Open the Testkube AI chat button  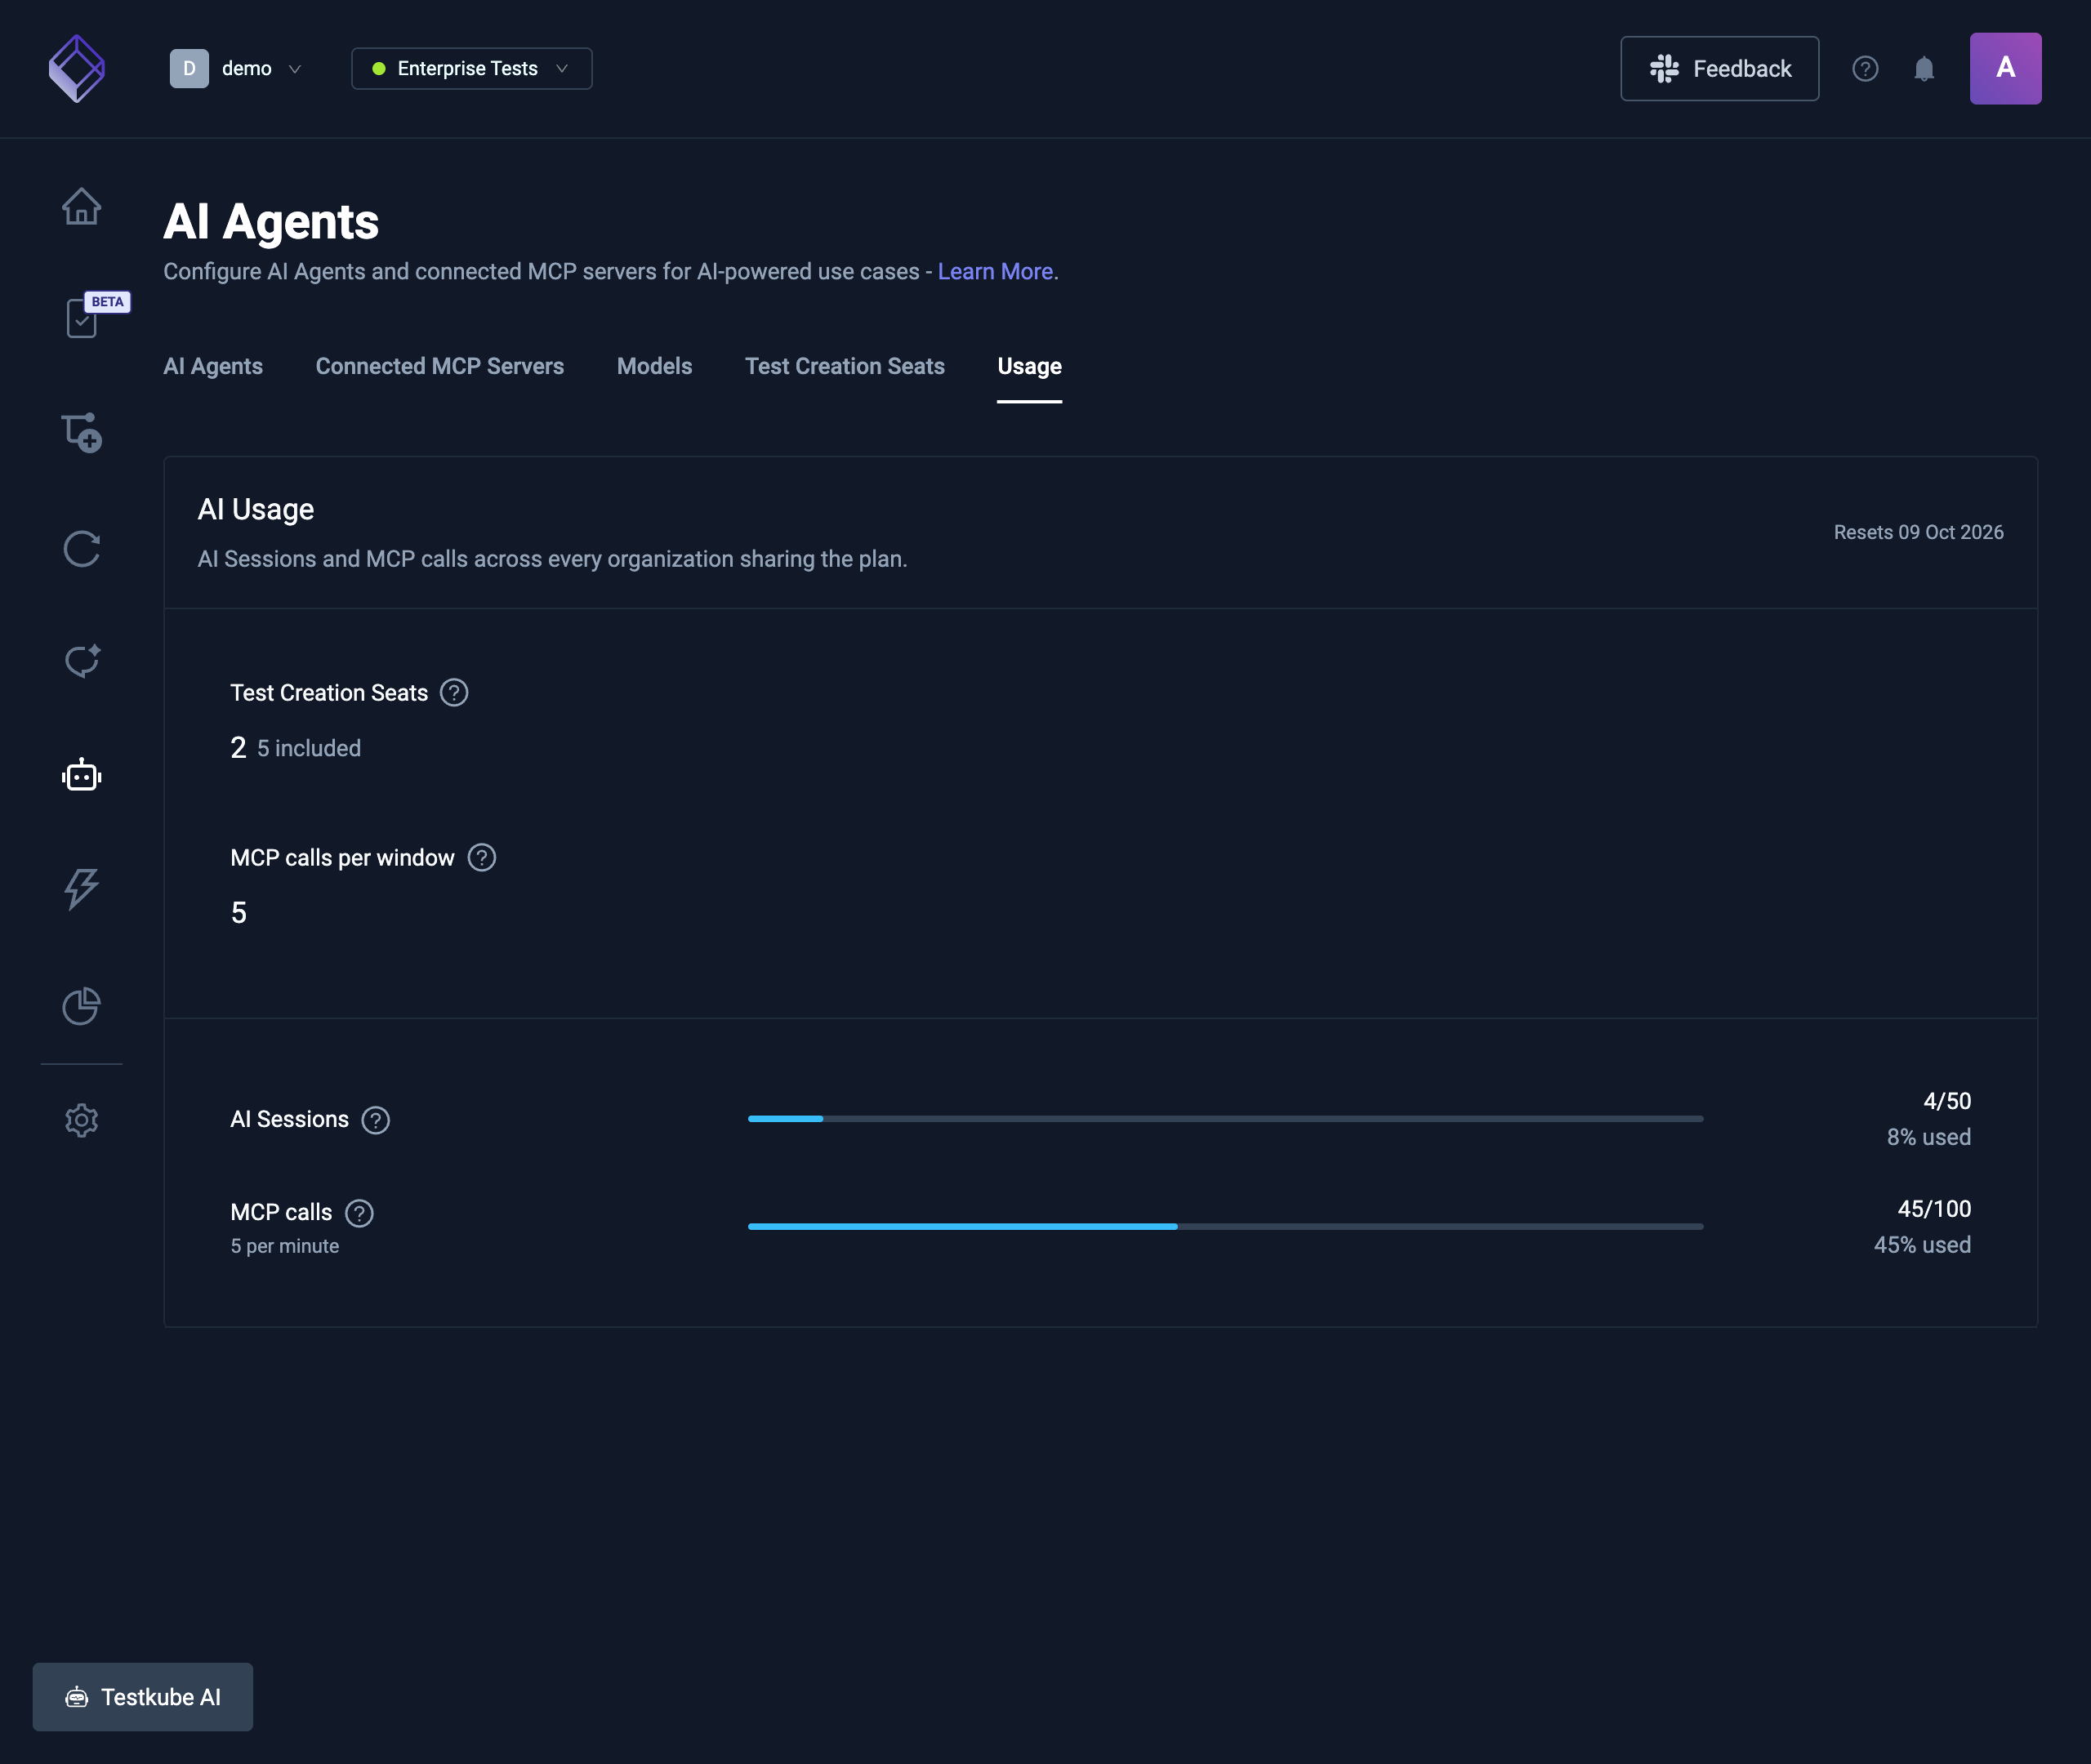pos(143,1697)
